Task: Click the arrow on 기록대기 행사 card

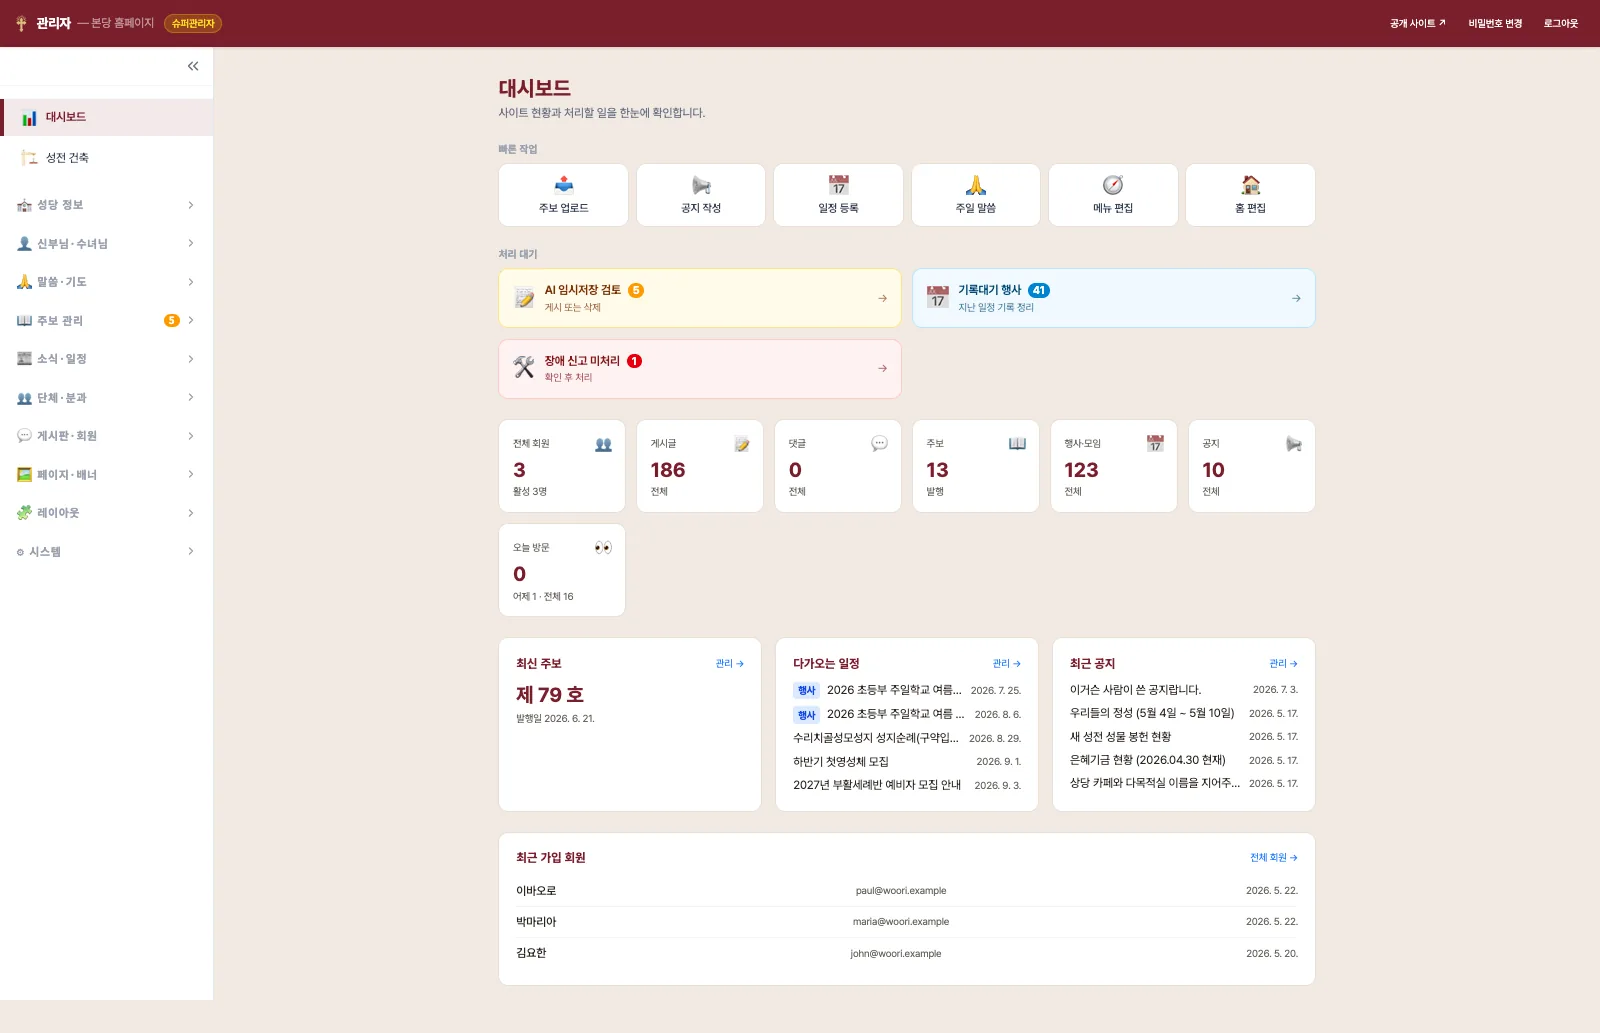Action: [x=1296, y=298]
